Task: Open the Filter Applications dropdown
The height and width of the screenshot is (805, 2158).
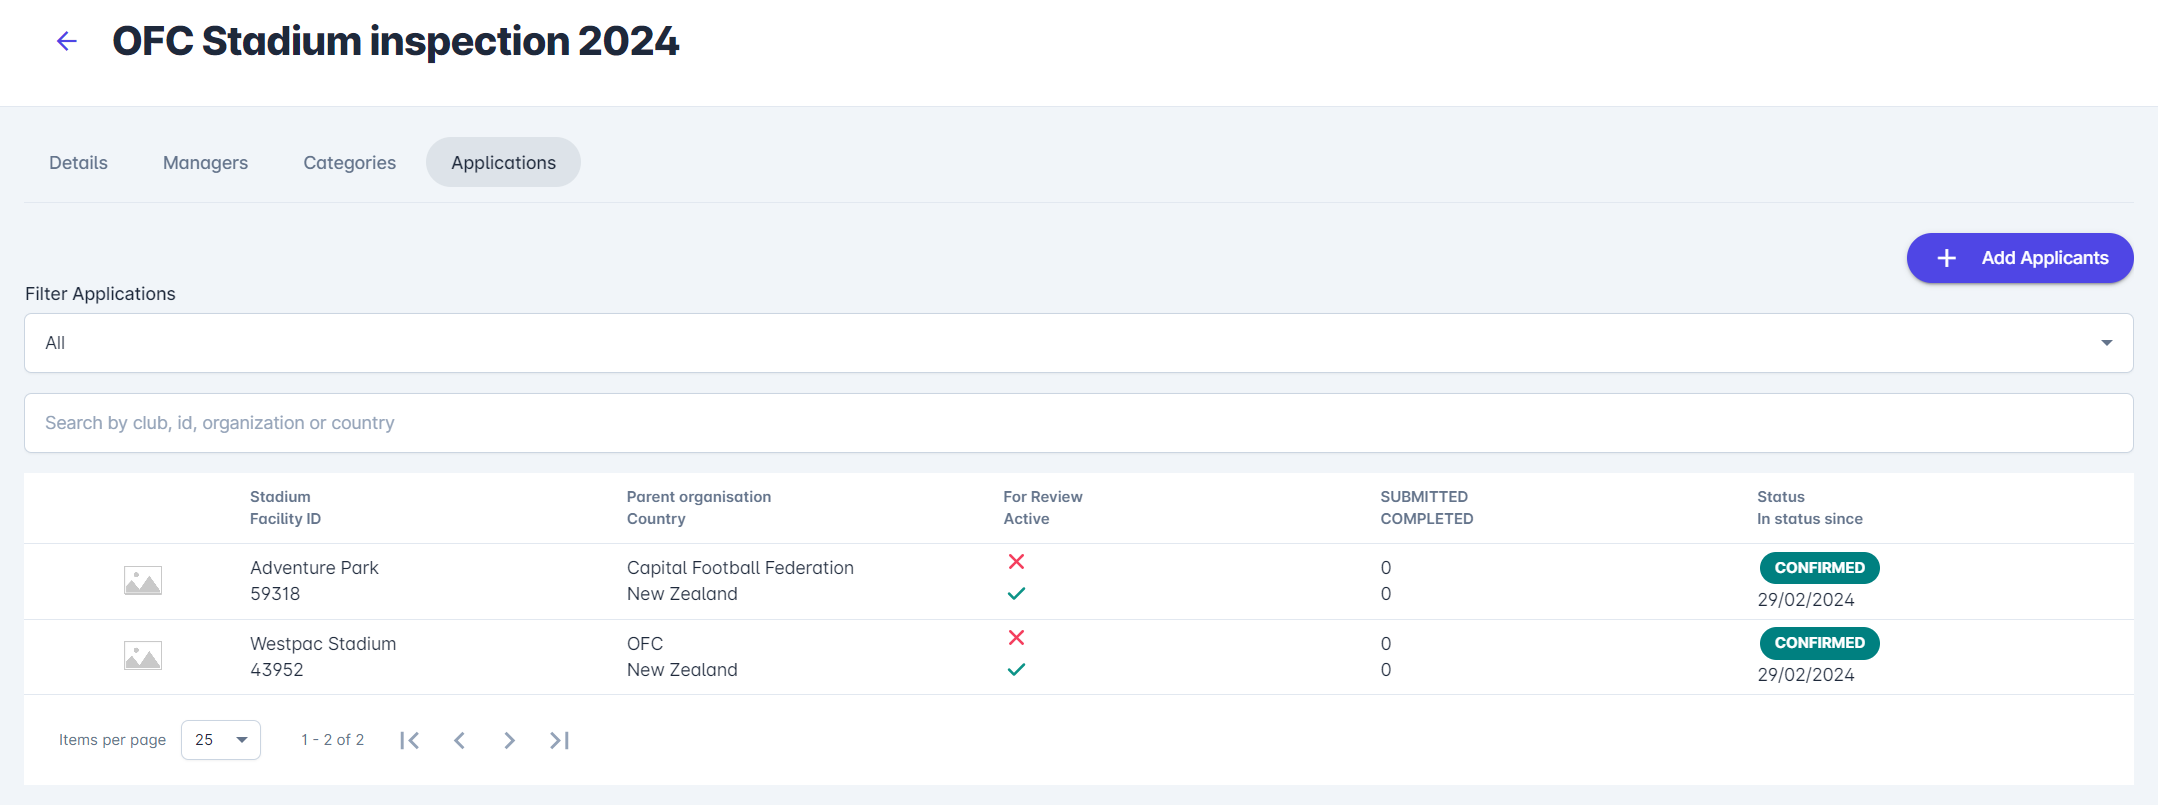Action: [1078, 343]
